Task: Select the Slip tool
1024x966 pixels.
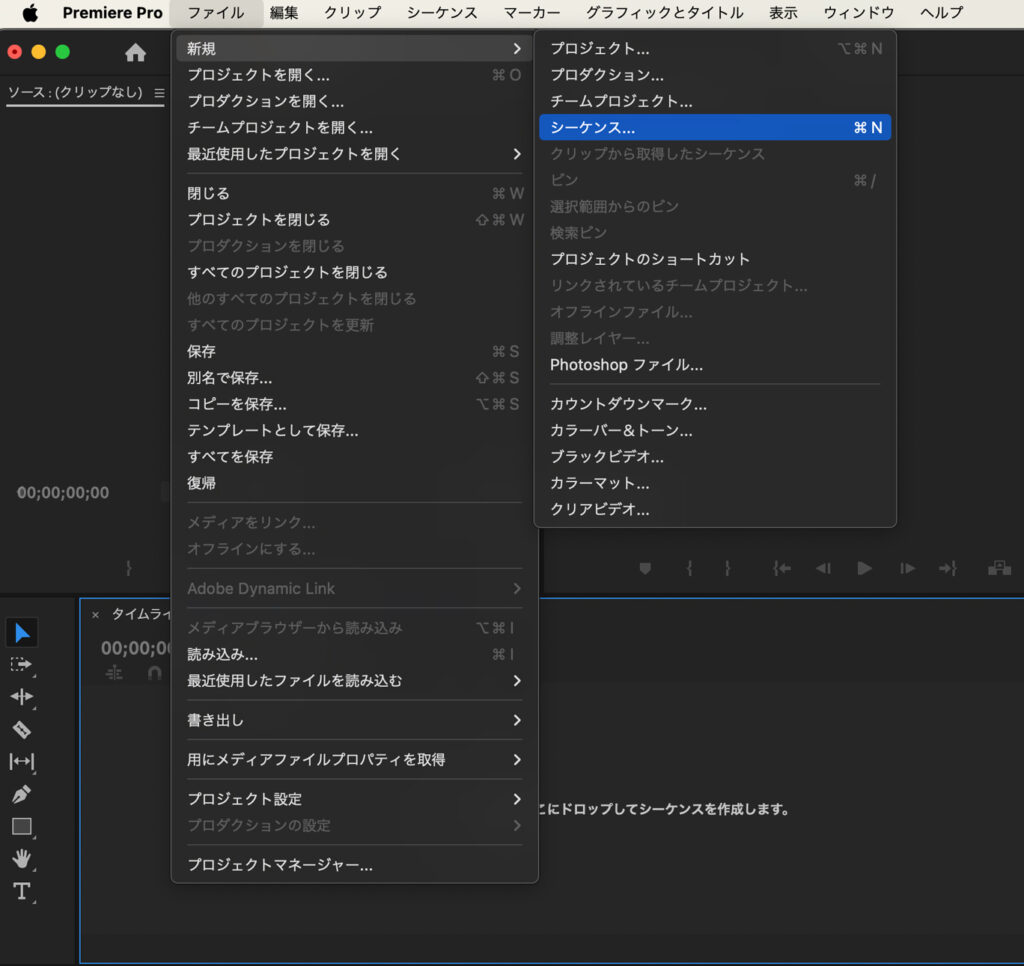Action: [x=22, y=761]
